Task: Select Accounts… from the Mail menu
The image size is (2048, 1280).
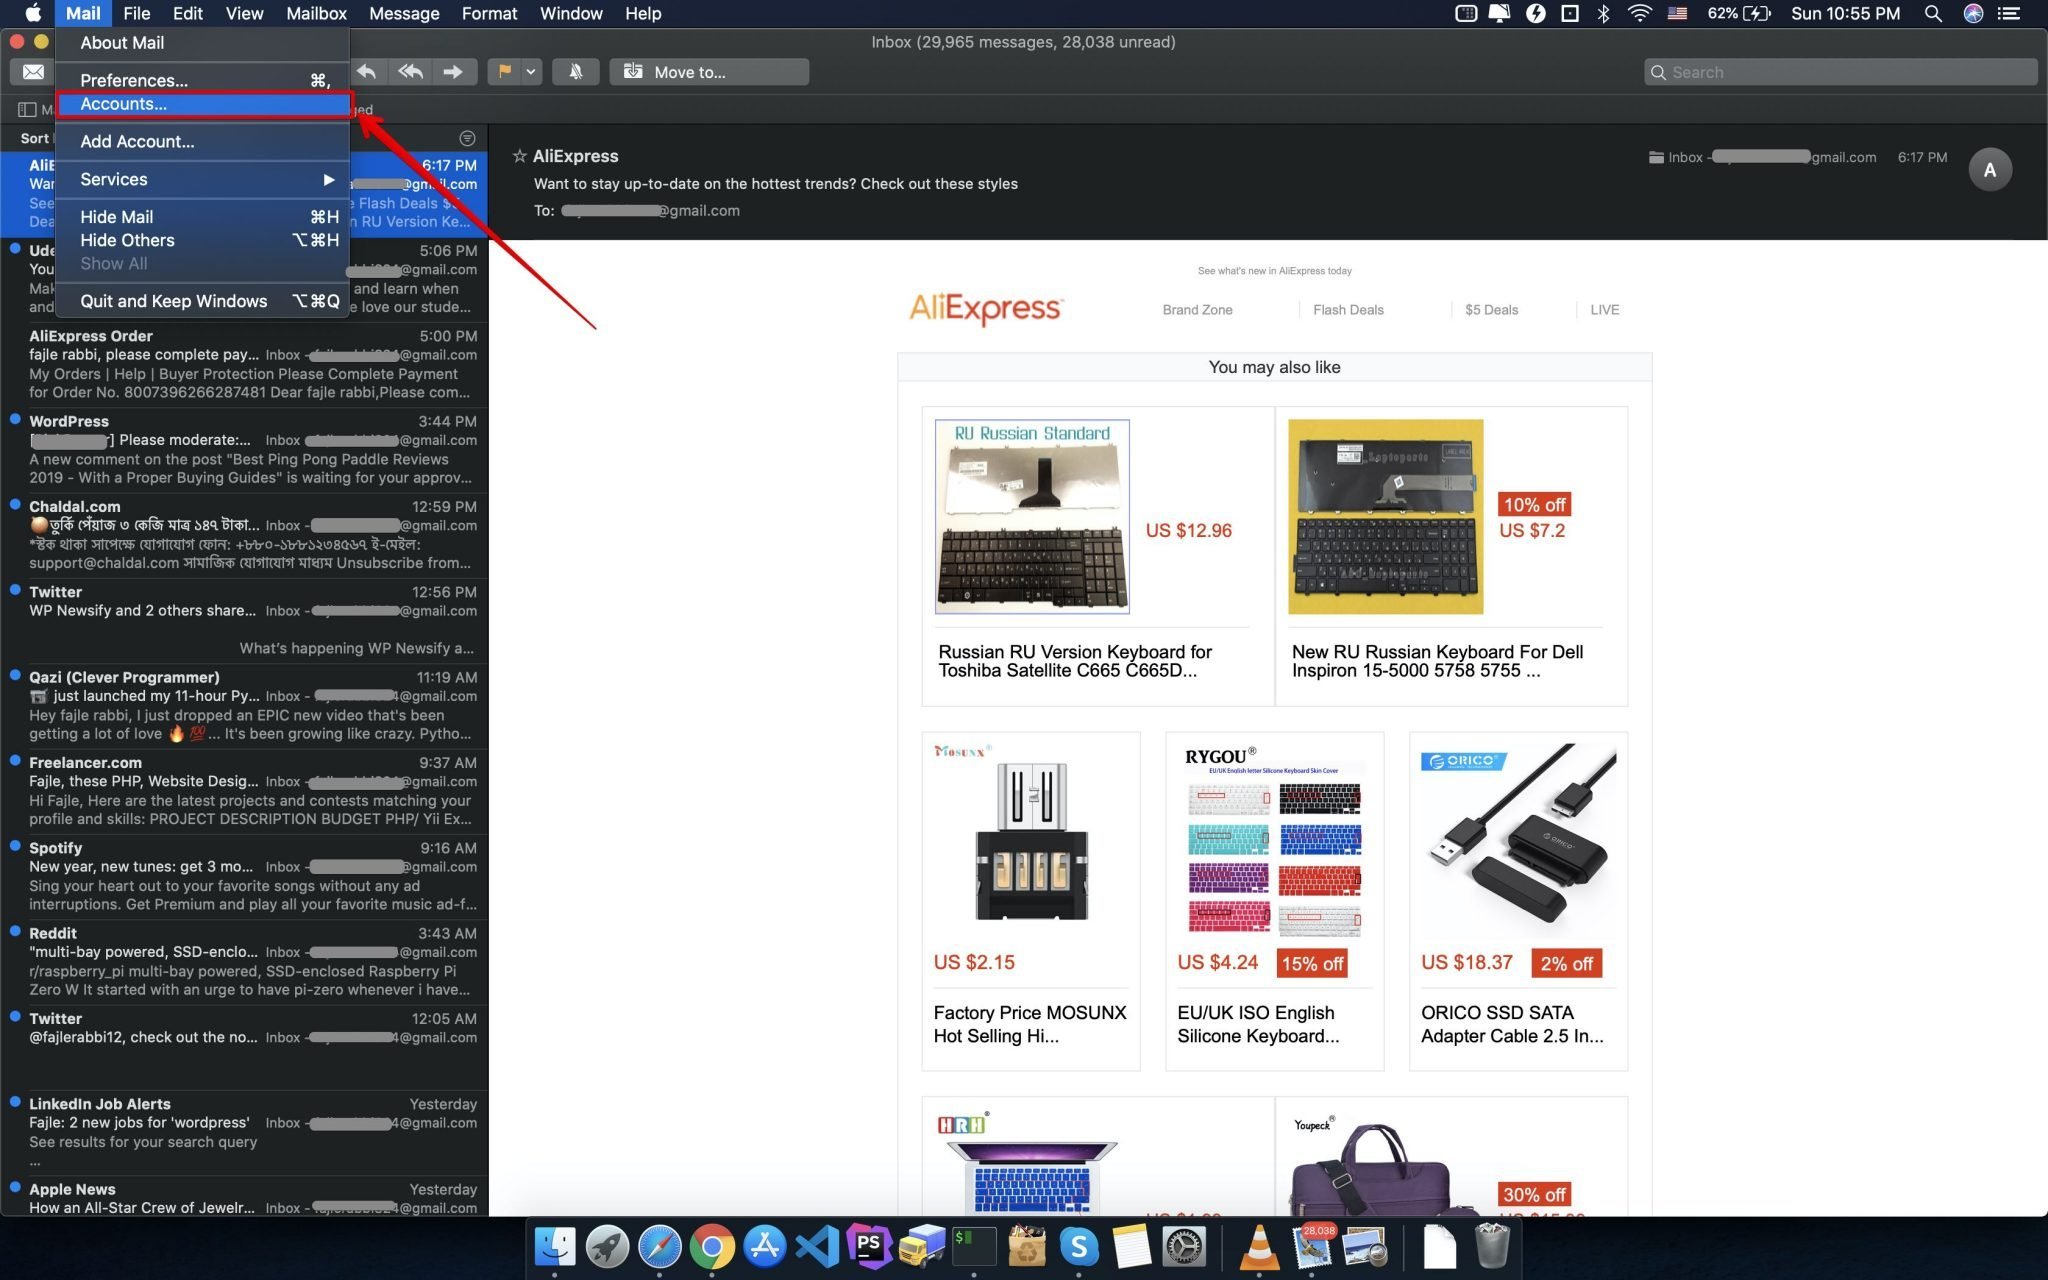Action: point(204,104)
